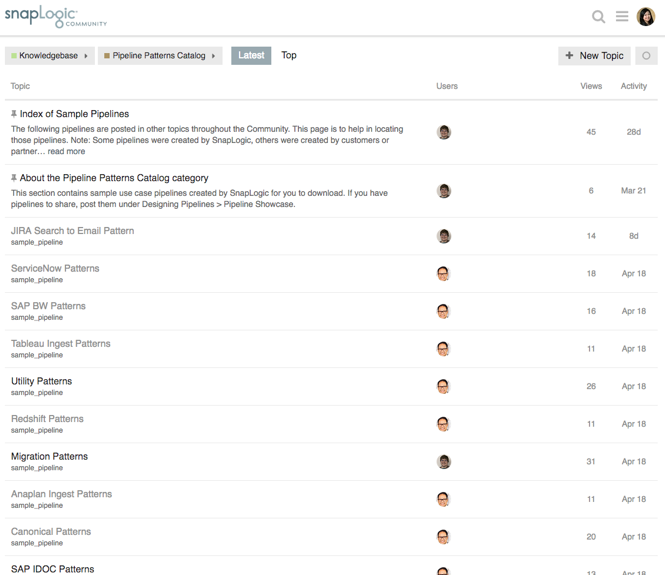Screen dimensions: 665x575
Task: Open the ServiceNow Patterns topic
Action: pos(55,268)
